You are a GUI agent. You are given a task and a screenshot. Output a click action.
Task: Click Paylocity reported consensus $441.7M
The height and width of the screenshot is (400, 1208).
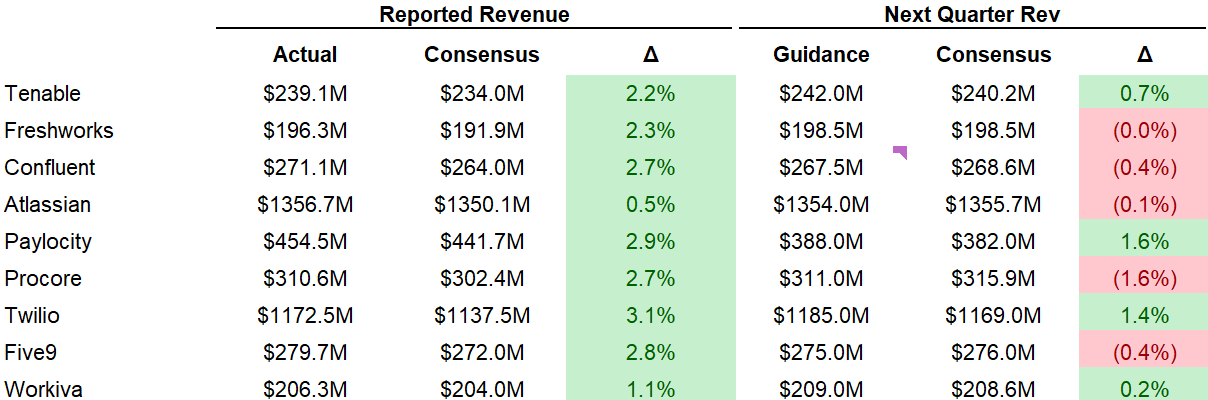tap(482, 241)
